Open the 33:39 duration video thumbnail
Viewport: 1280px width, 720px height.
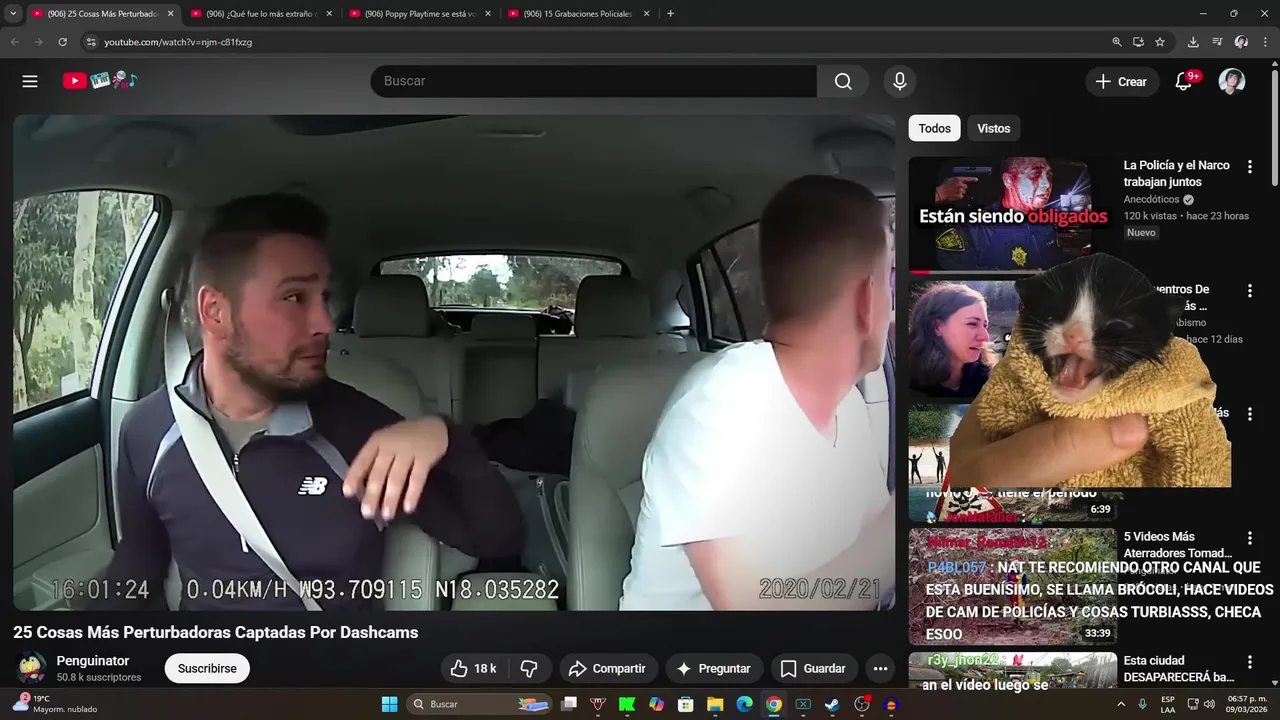1012,586
